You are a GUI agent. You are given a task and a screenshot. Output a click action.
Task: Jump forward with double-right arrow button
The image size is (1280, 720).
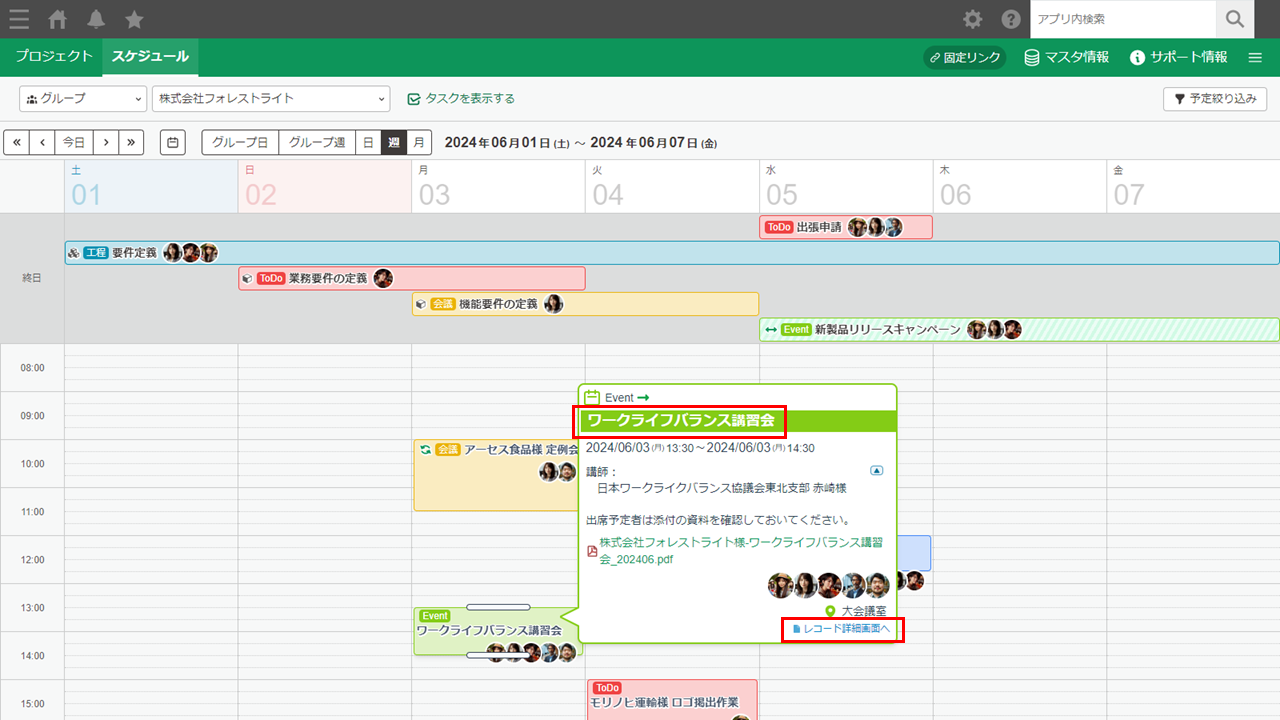[x=132, y=142]
